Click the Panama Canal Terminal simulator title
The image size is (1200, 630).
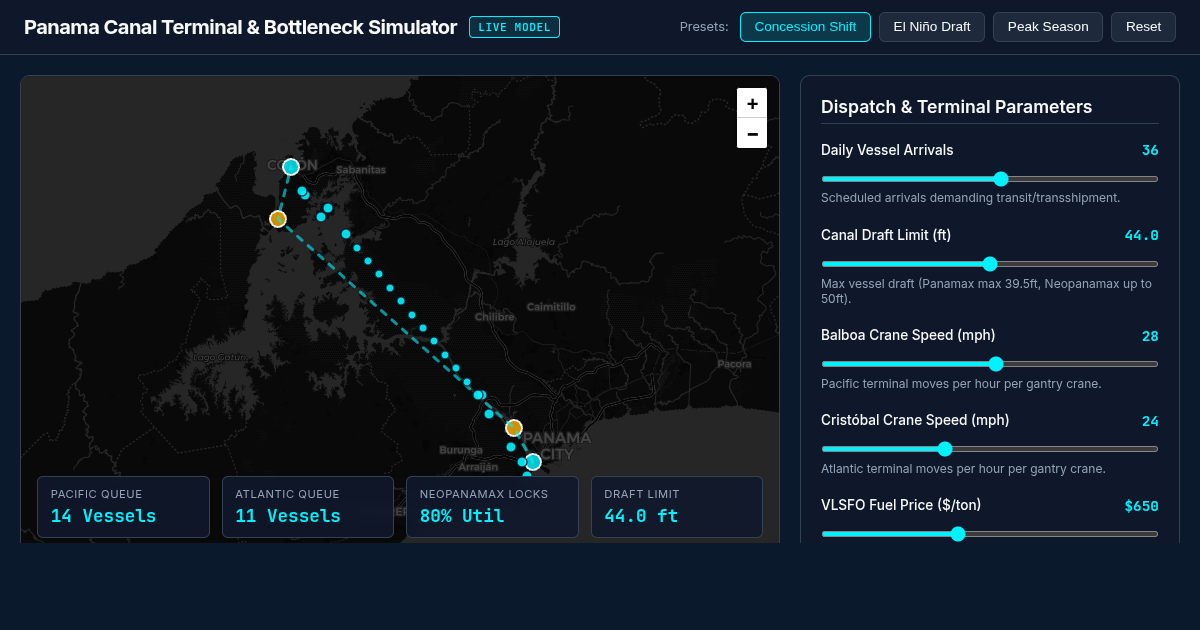(x=240, y=27)
